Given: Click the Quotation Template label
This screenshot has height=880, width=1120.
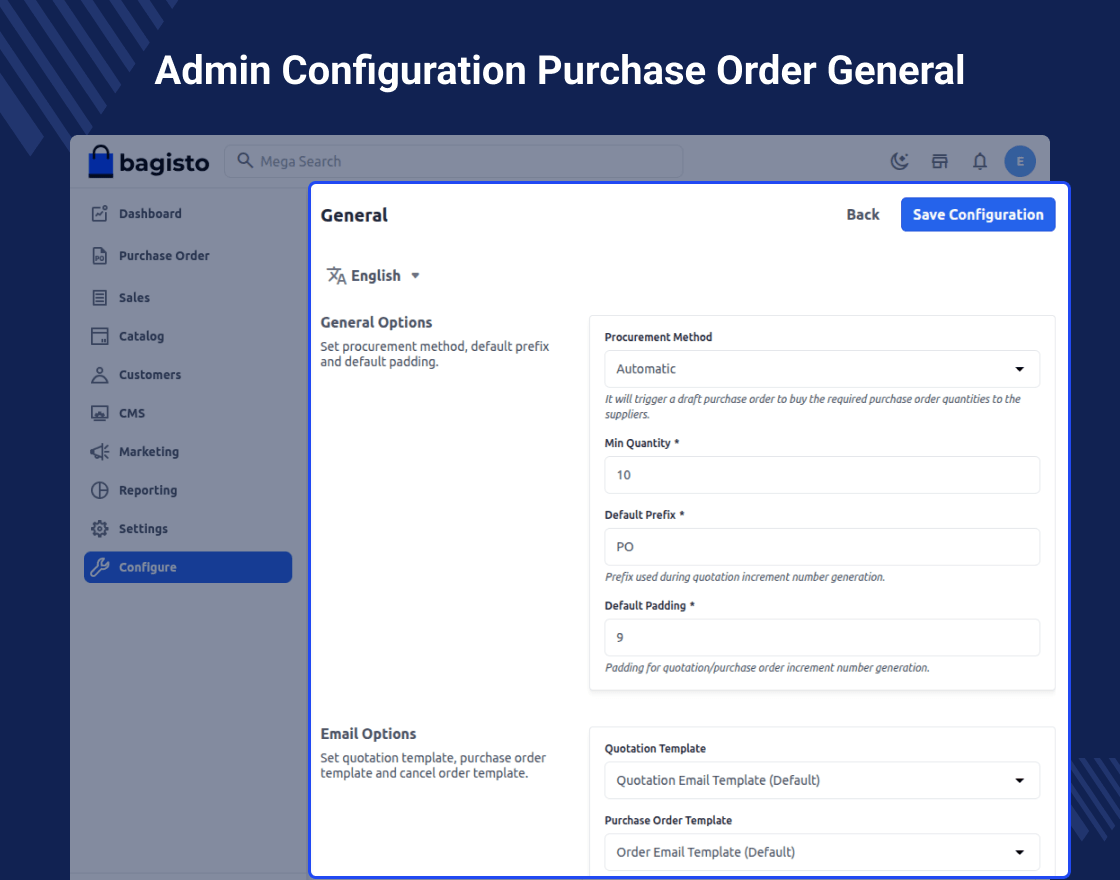Looking at the screenshot, I should pos(655,749).
